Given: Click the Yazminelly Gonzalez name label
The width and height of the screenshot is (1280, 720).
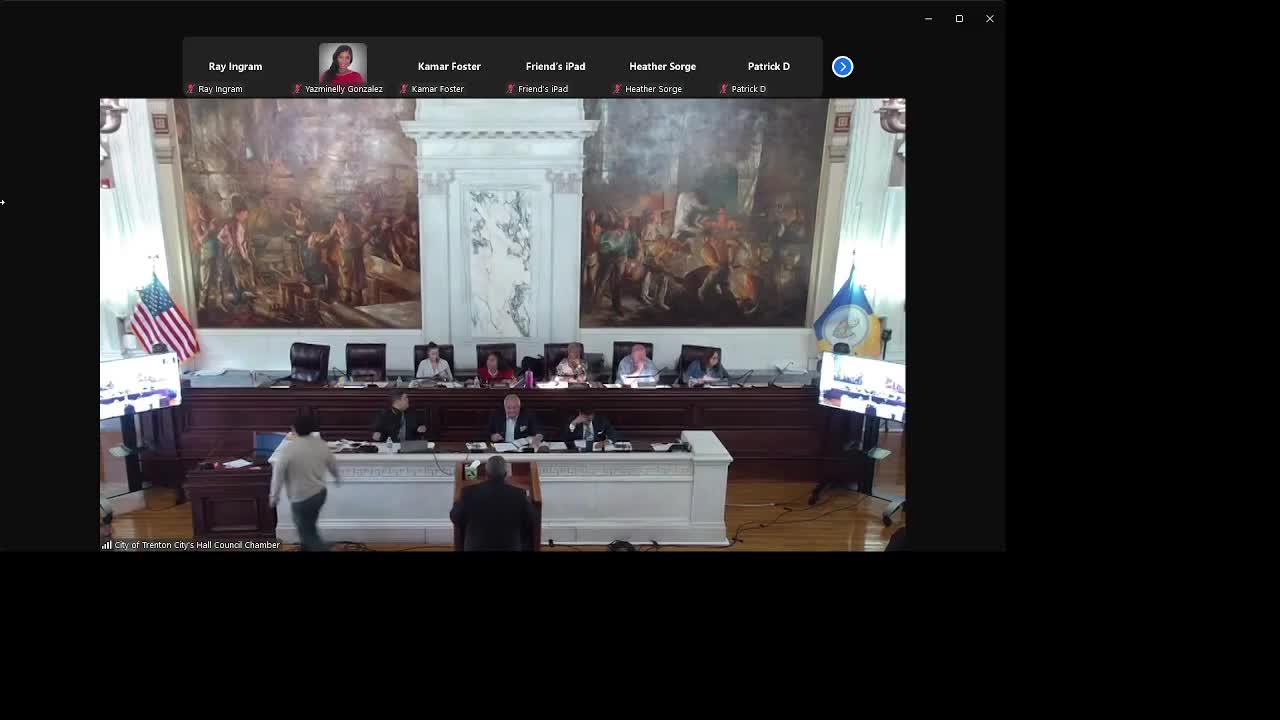Looking at the screenshot, I should (x=344, y=89).
